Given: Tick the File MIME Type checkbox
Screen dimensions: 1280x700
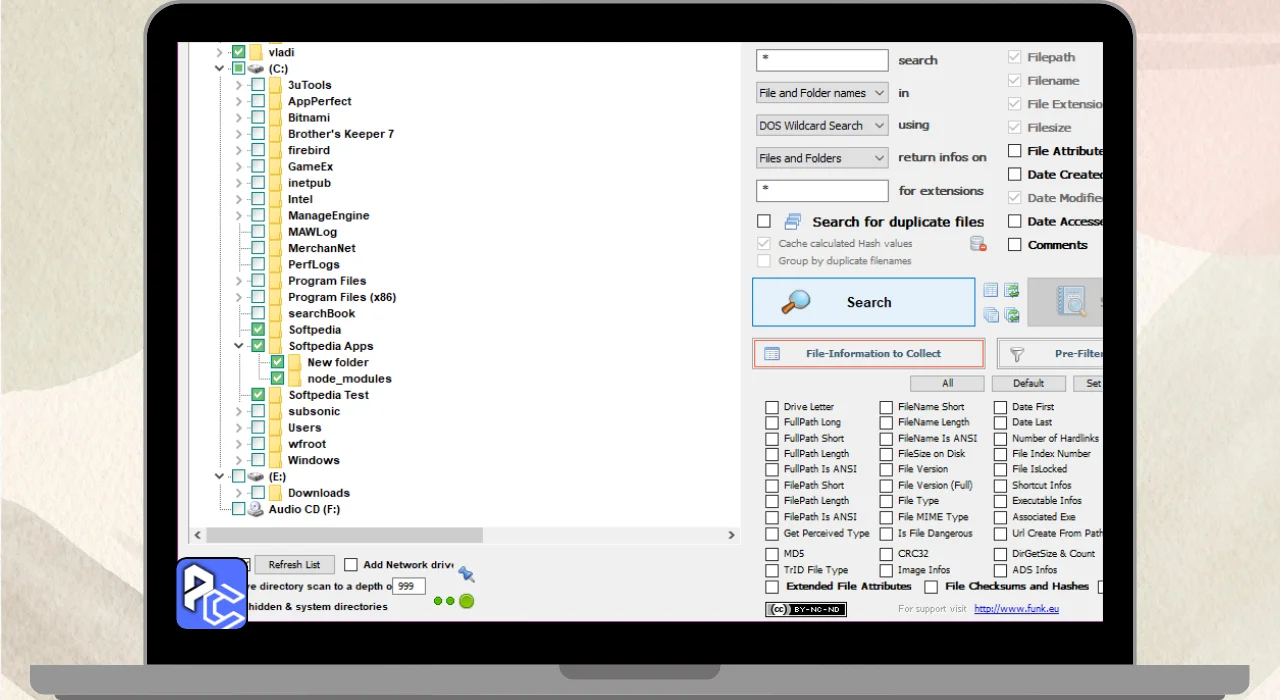Looking at the screenshot, I should click(887, 517).
